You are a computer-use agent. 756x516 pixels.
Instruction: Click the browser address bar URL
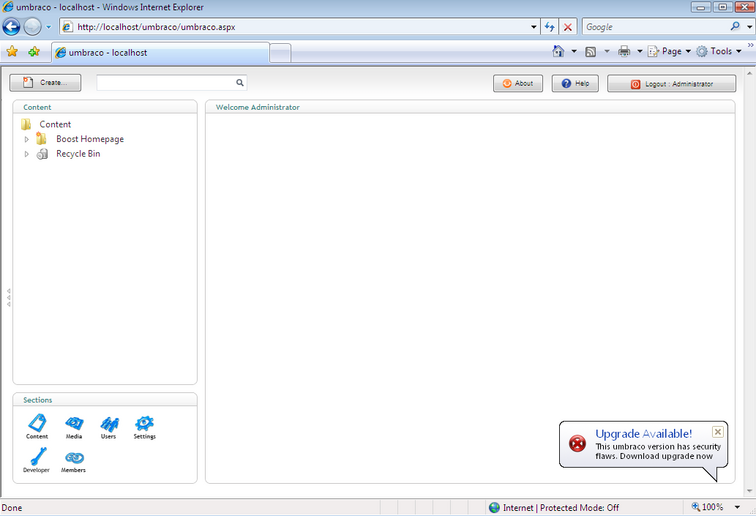156,27
